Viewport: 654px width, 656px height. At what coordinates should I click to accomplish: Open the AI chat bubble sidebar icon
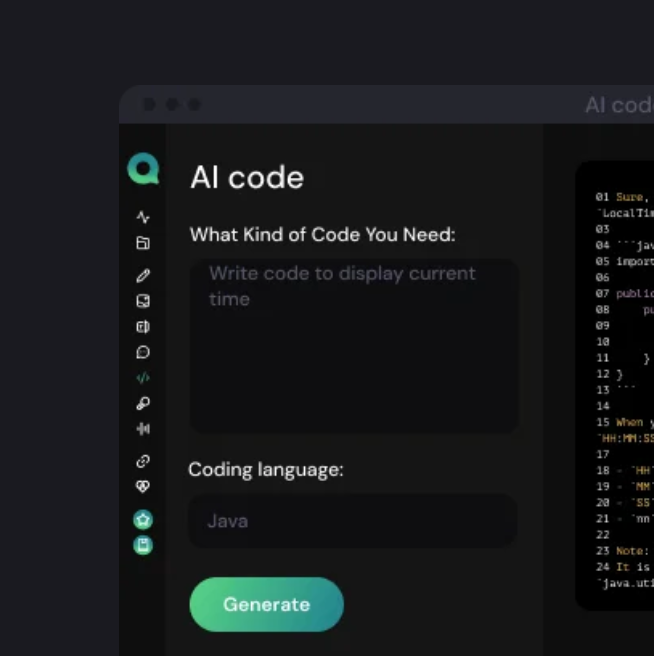[143, 352]
